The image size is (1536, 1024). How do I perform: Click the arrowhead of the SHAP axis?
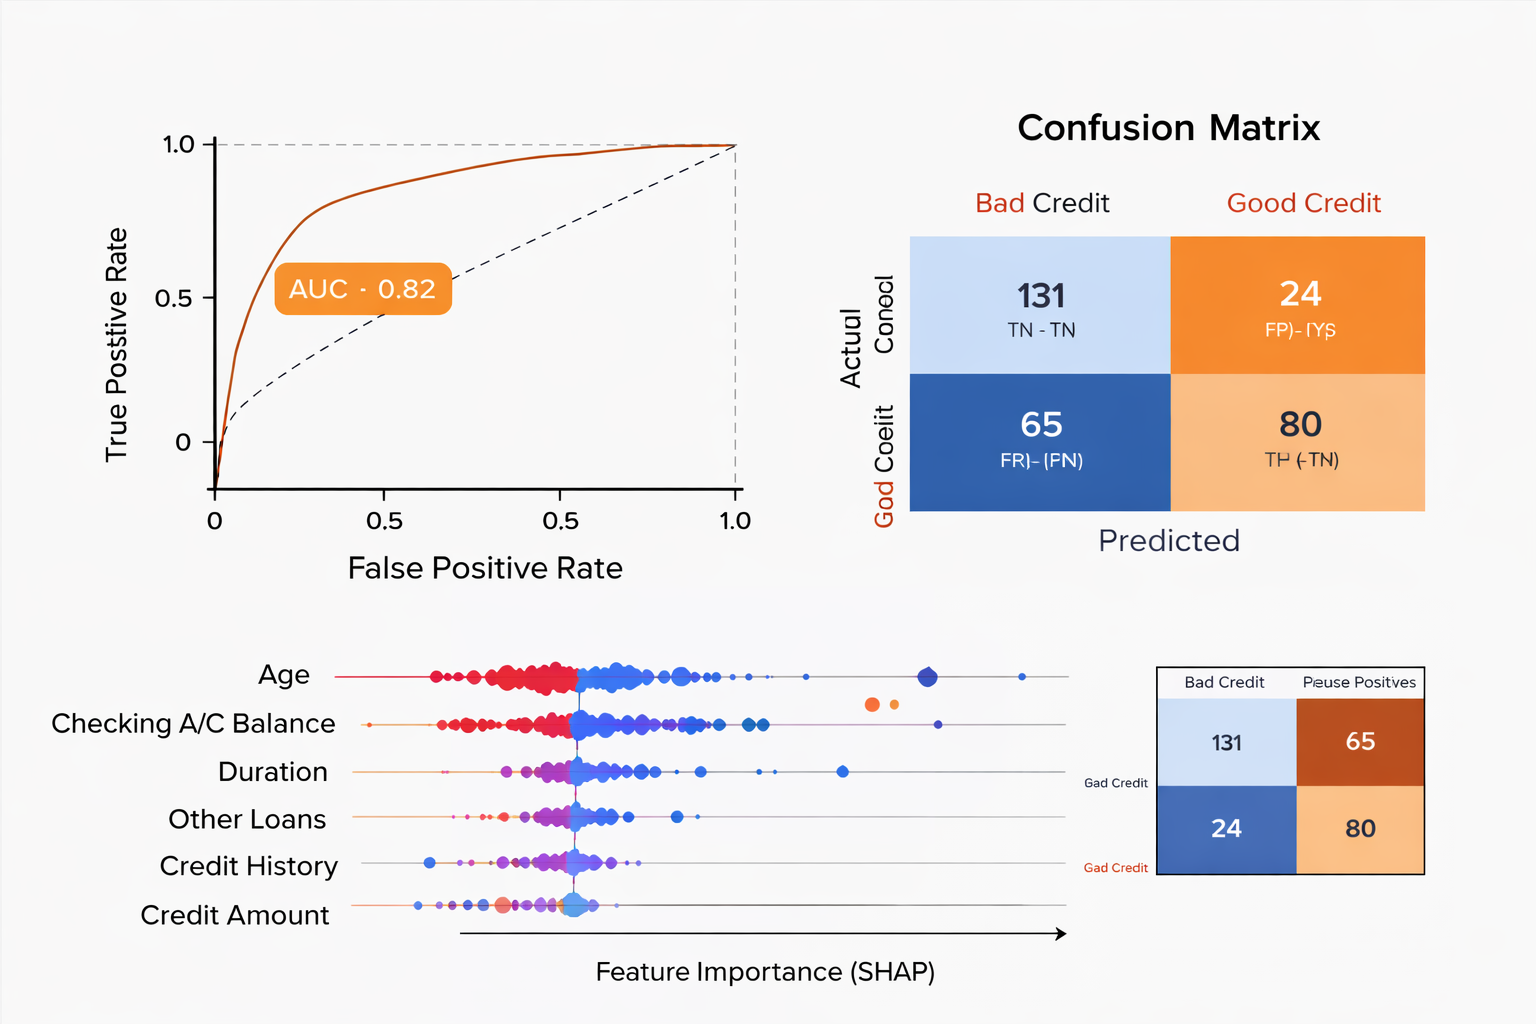(x=1061, y=934)
